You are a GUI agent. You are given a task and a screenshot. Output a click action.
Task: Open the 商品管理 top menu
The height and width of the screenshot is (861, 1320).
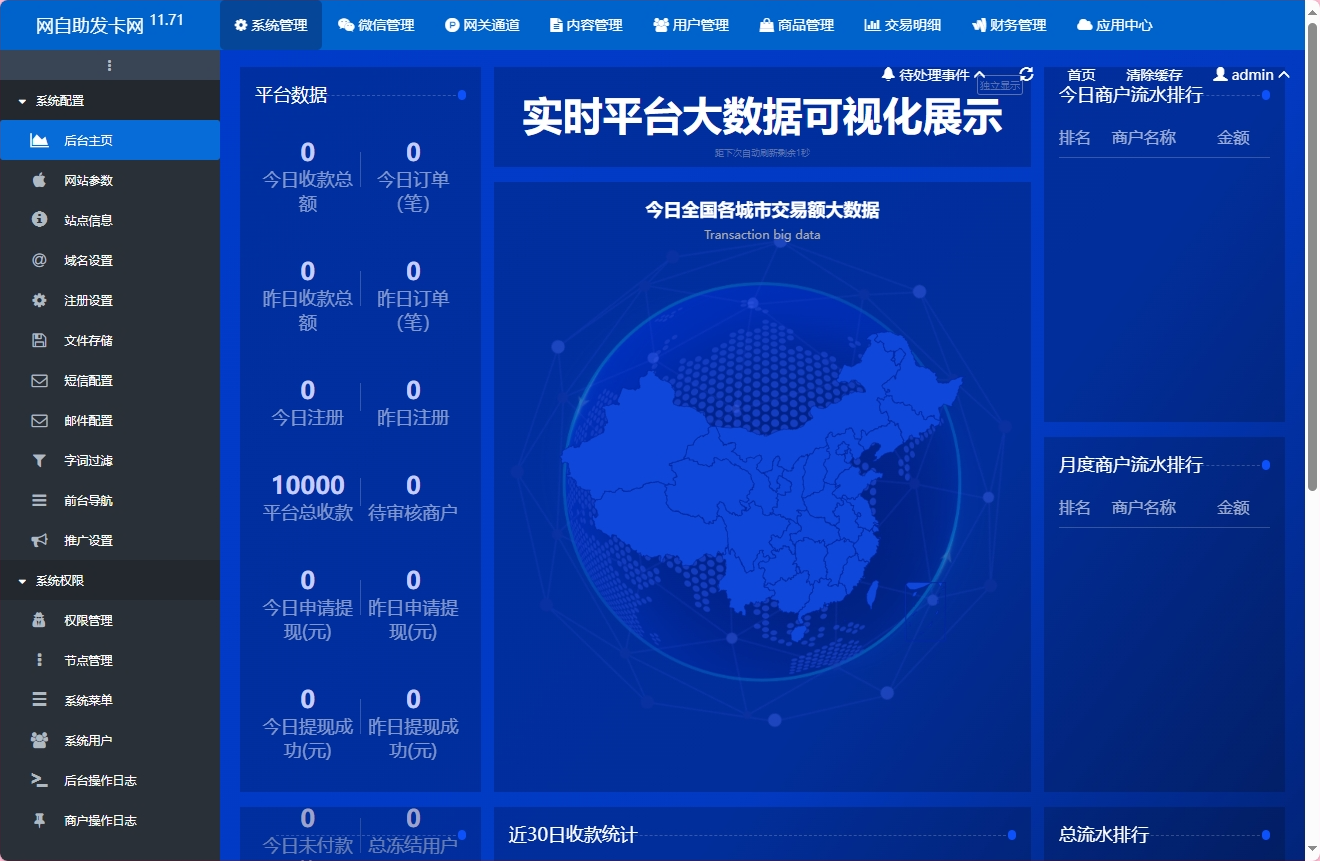(x=796, y=25)
